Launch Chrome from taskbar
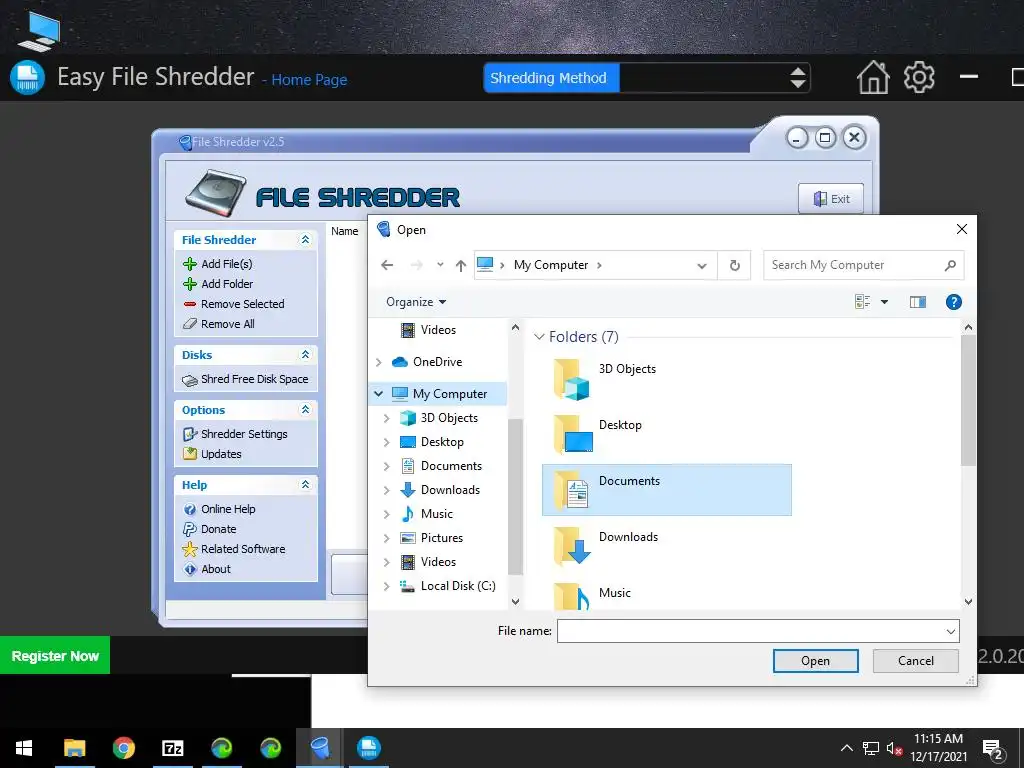Screen dimensions: 1024x768 123,748
